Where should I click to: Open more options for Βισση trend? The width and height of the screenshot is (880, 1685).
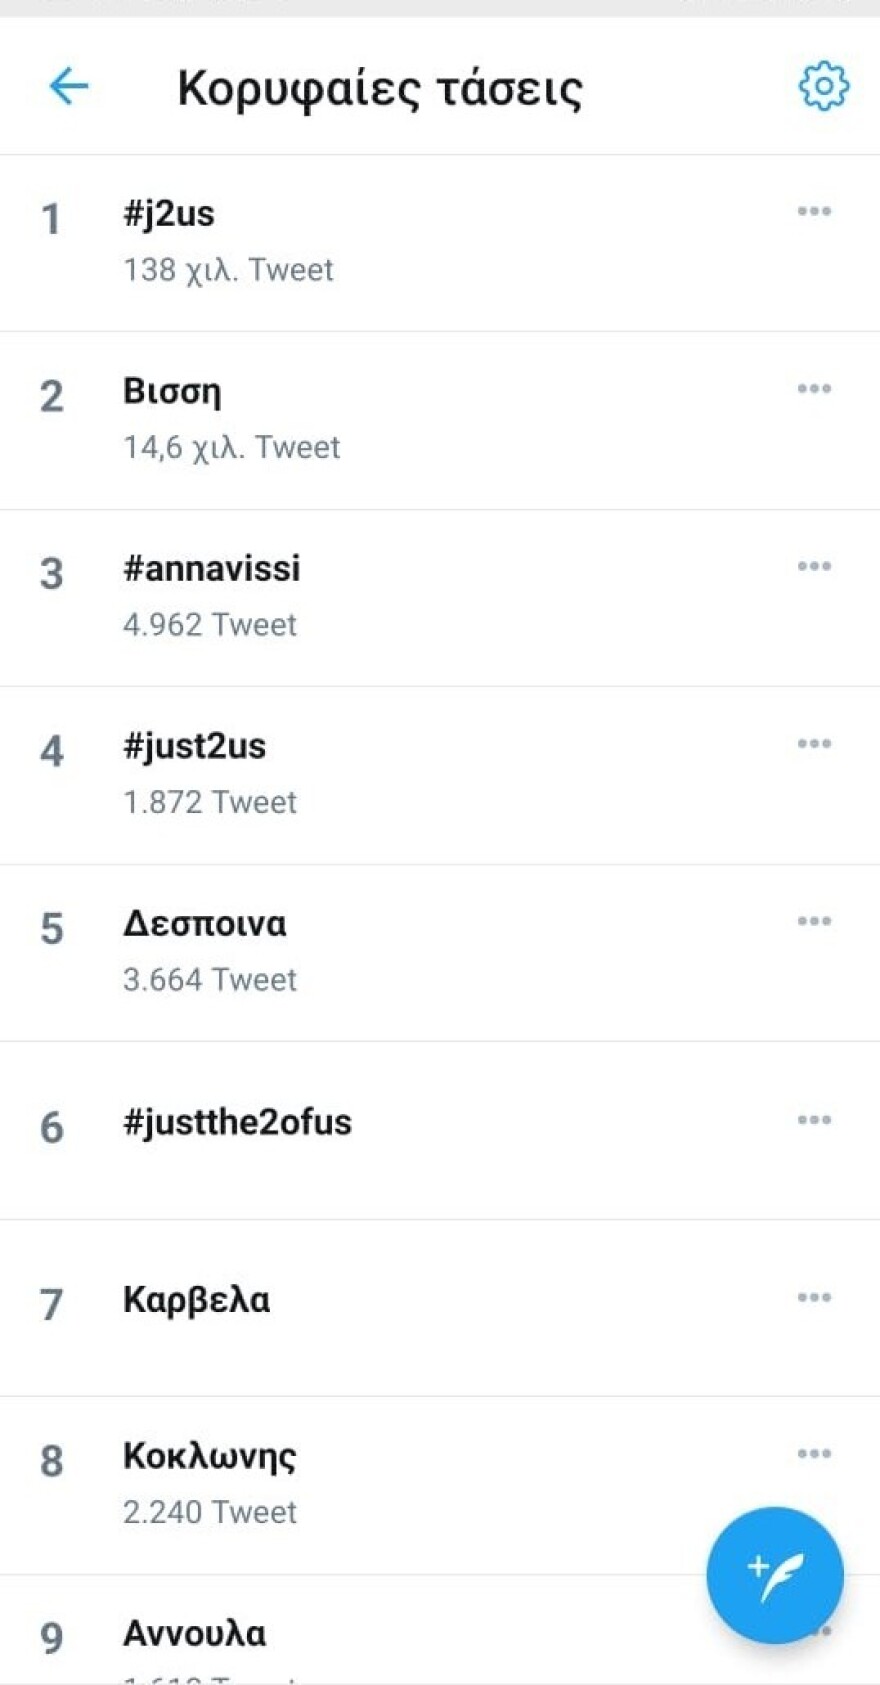[814, 389]
